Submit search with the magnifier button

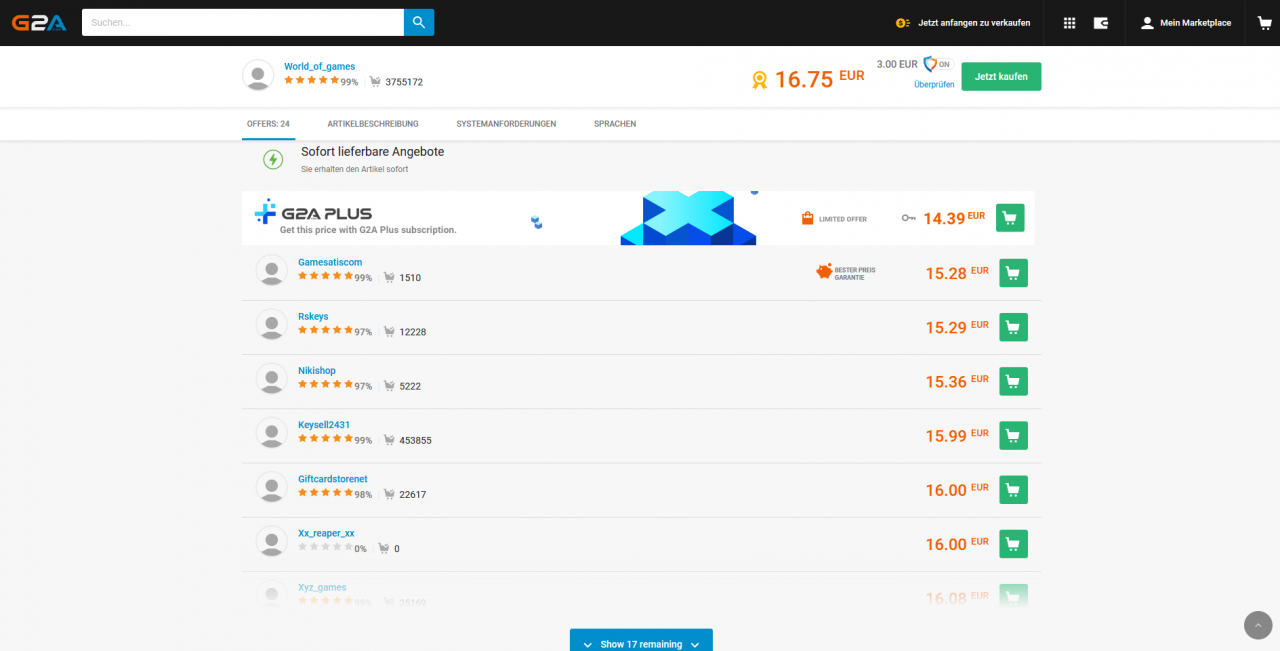click(x=419, y=22)
